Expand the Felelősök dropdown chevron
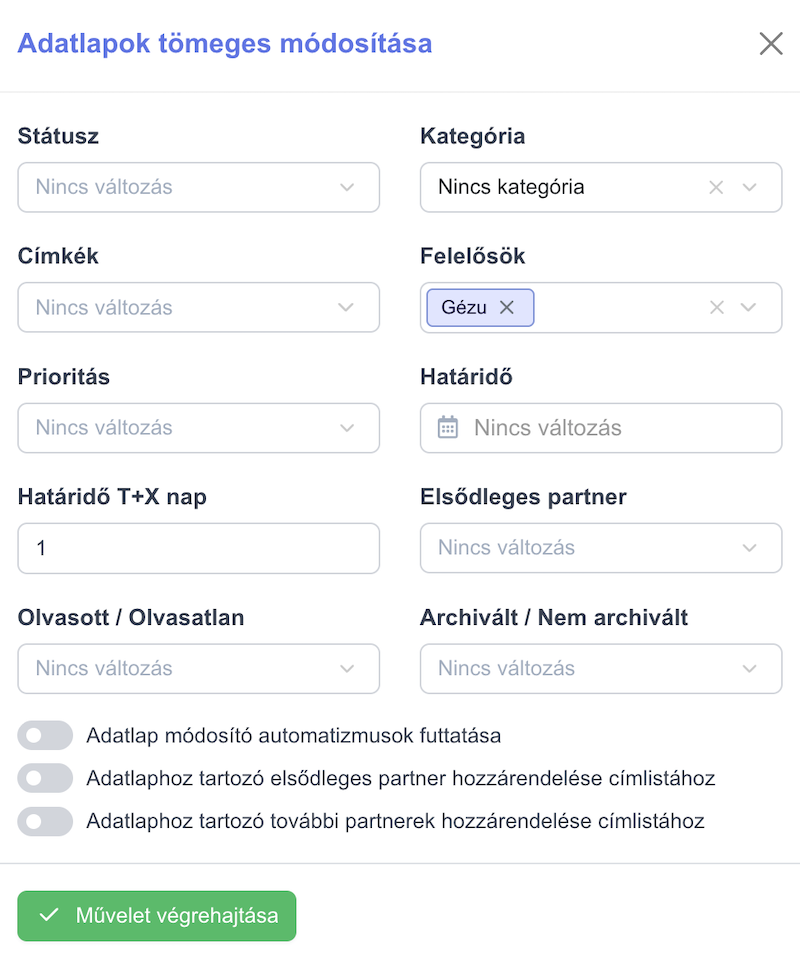Screen dimensions: 800x953 tap(748, 308)
